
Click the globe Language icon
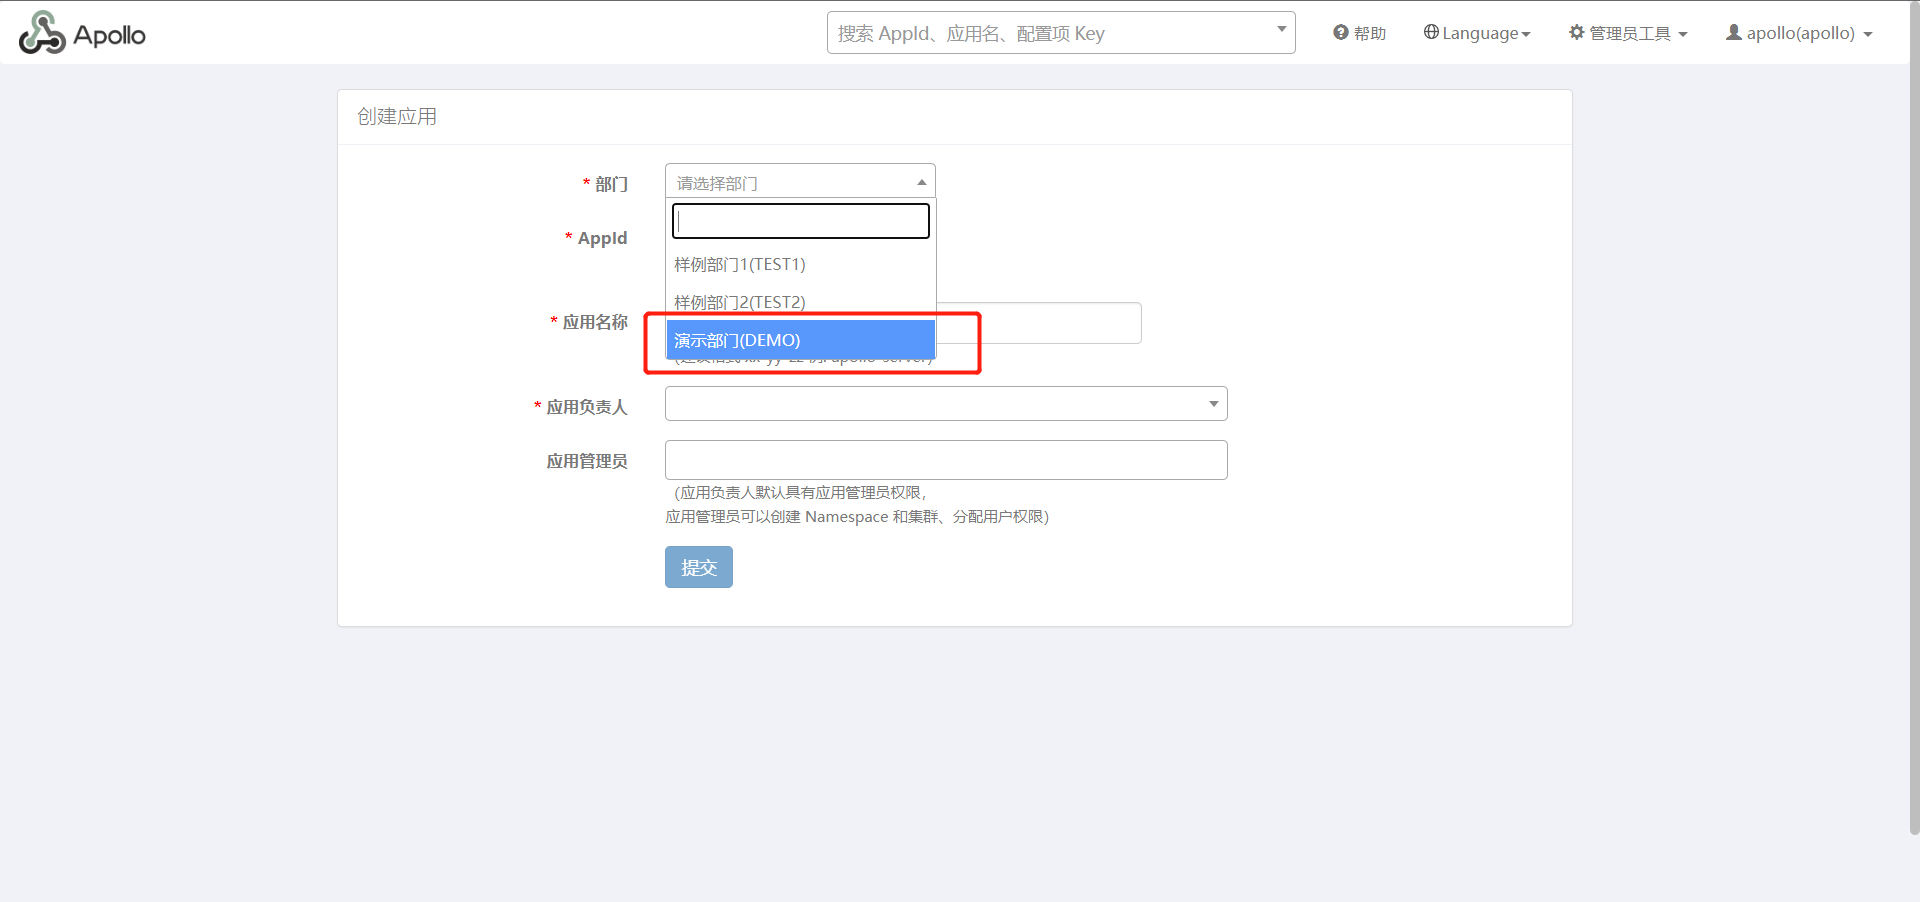point(1431,33)
